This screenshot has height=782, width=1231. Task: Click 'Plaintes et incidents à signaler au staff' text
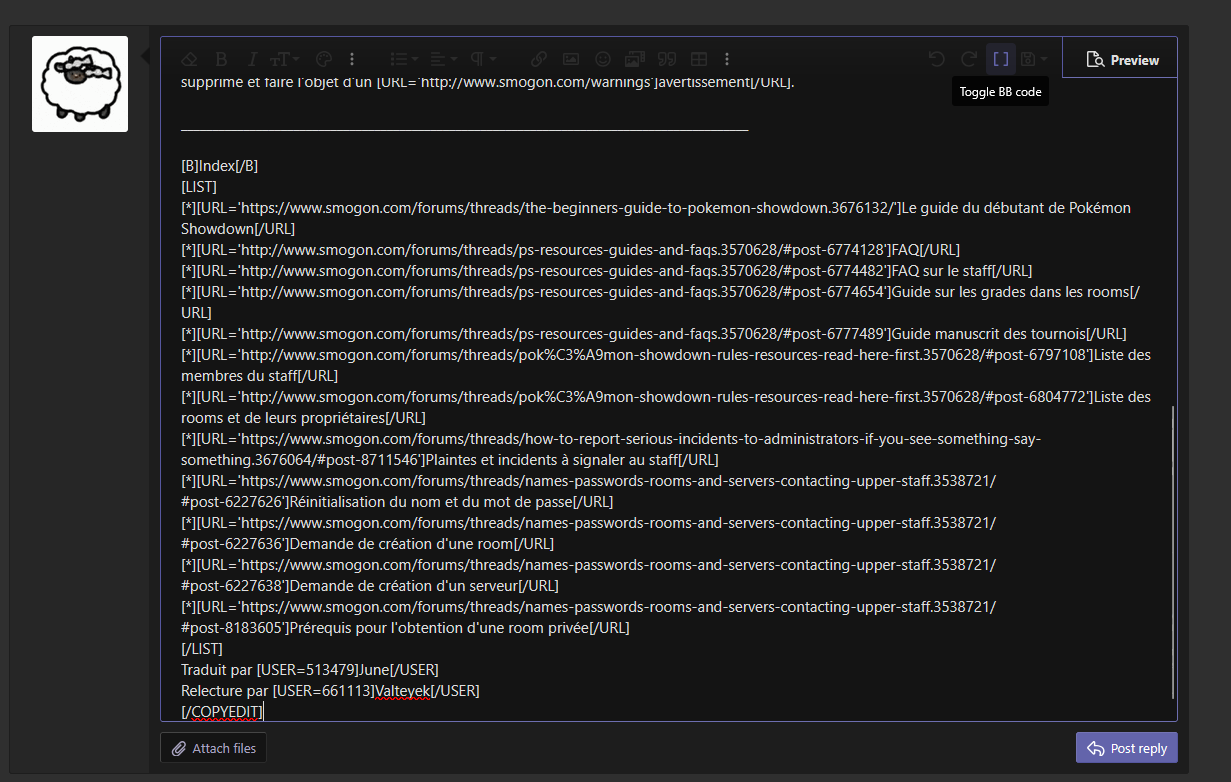point(552,459)
